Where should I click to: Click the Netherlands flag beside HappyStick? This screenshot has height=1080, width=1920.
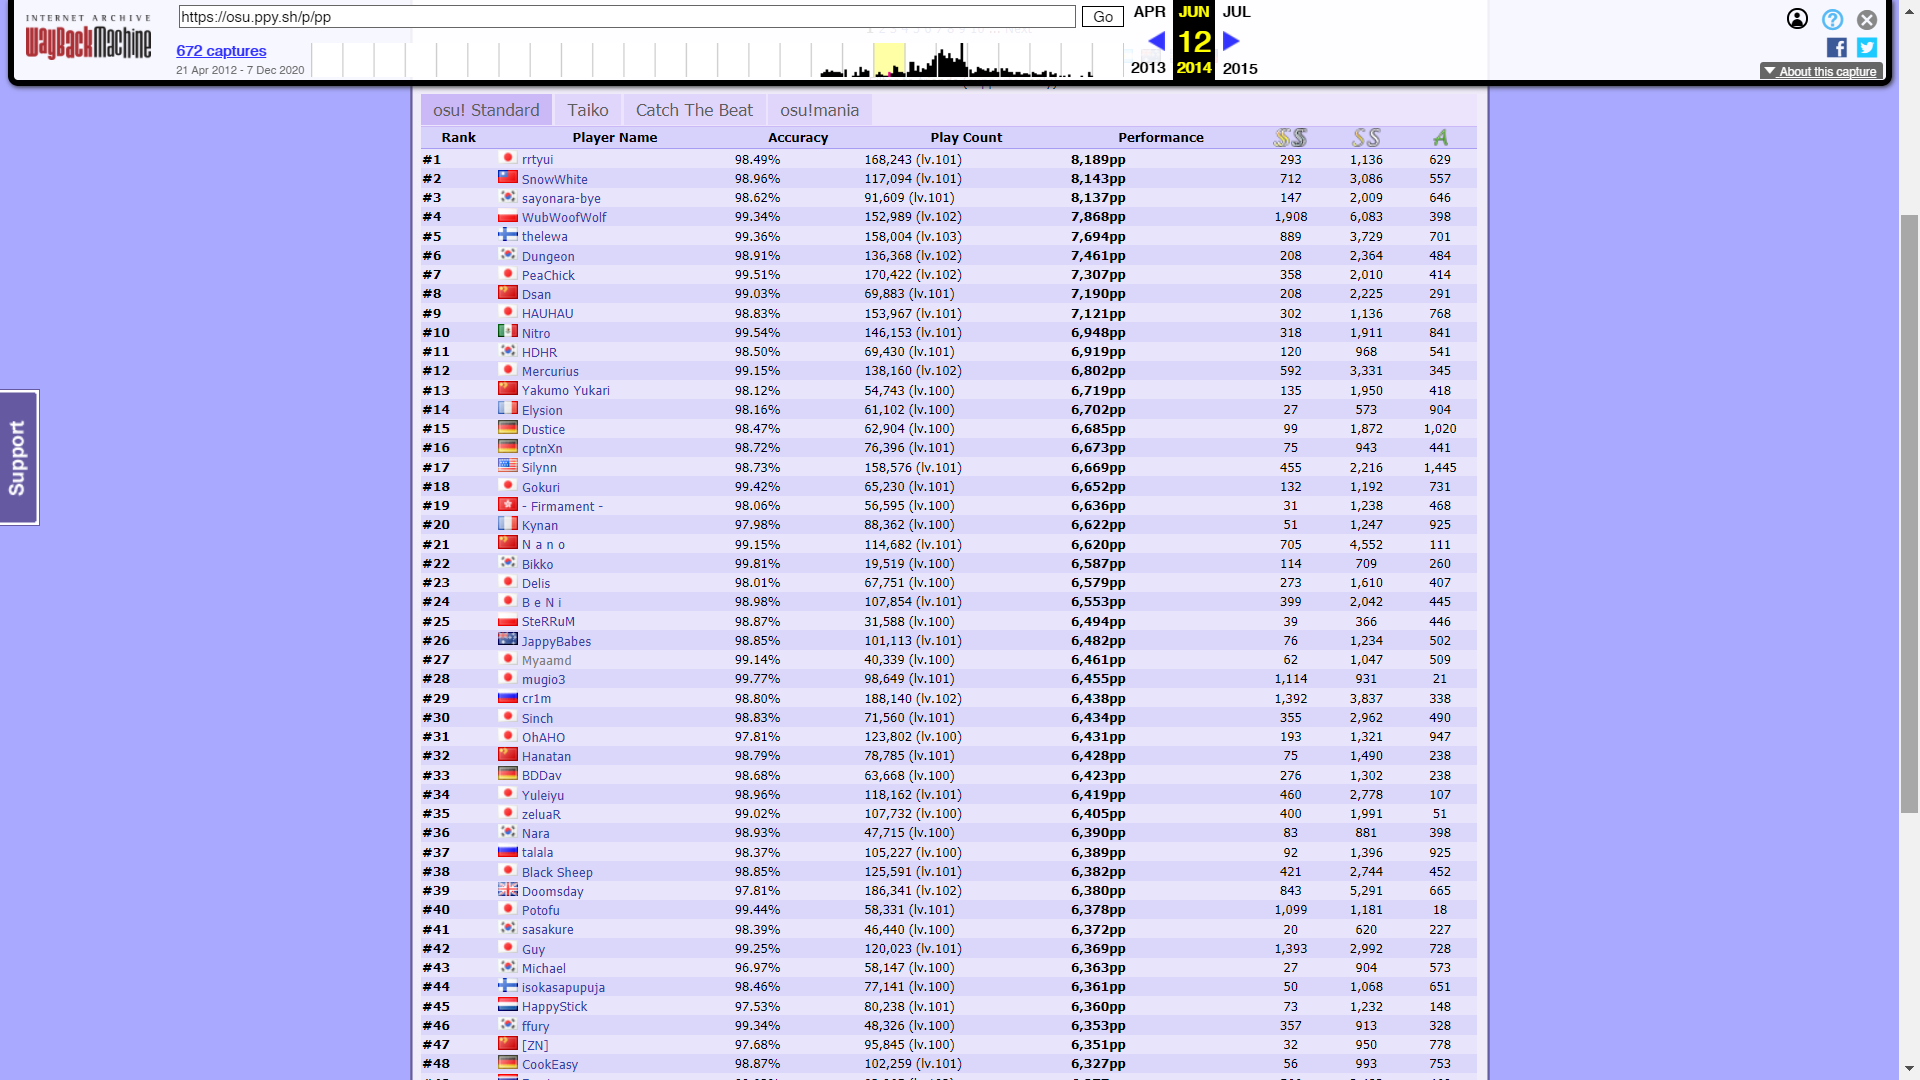pos(508,1005)
